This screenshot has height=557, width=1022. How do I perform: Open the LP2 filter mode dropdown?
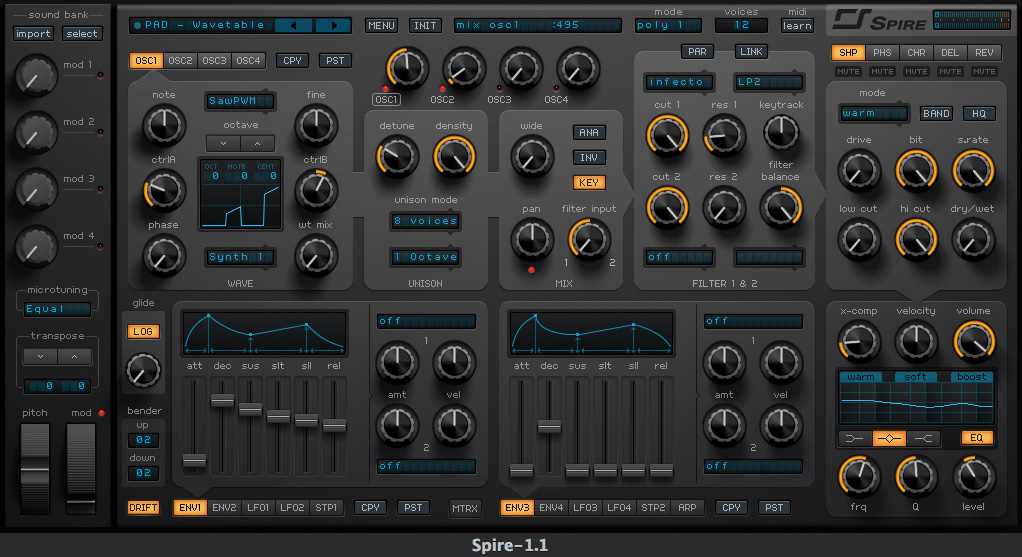(x=769, y=82)
